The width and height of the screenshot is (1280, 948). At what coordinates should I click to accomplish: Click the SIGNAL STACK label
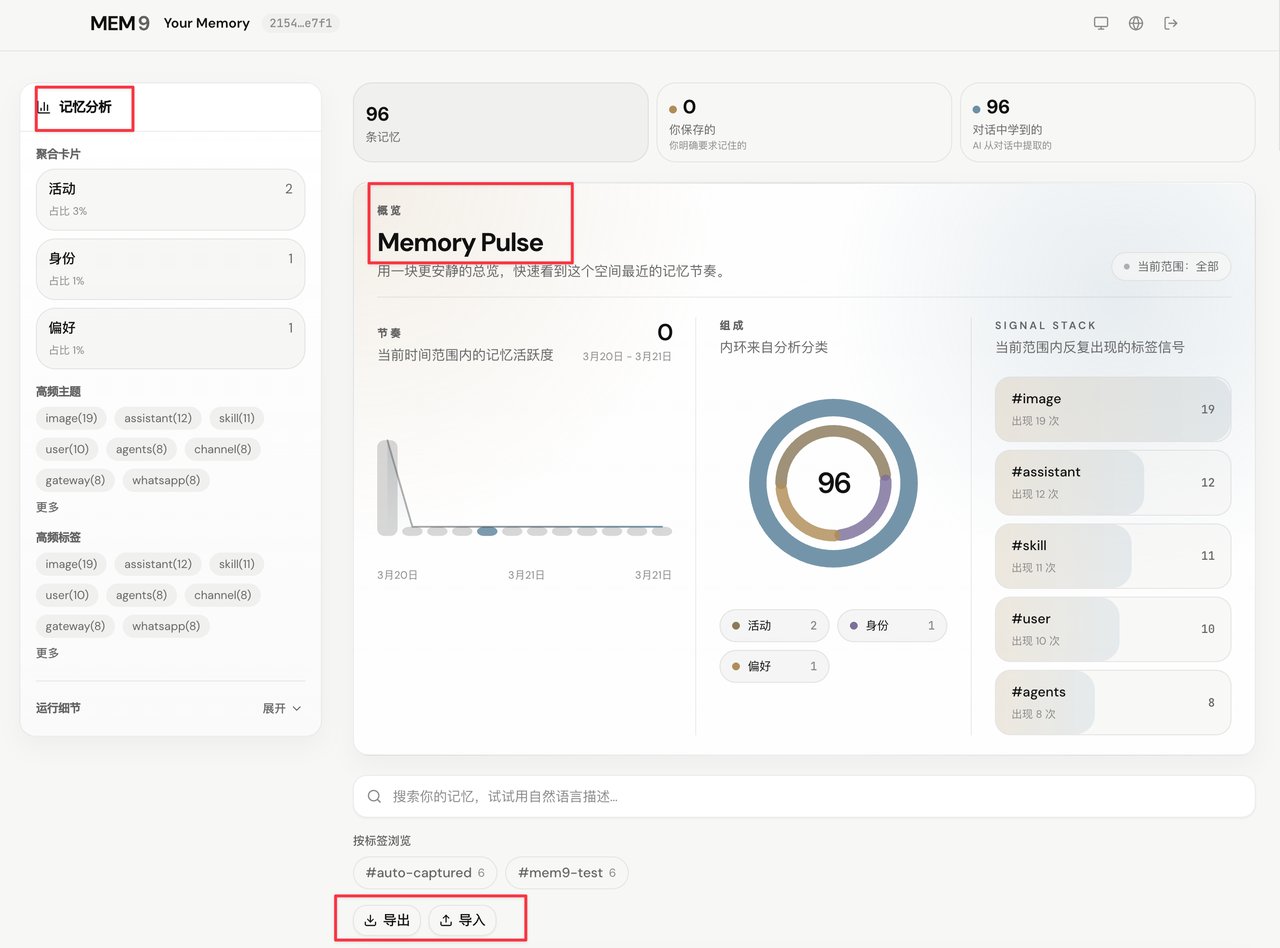pos(1045,326)
